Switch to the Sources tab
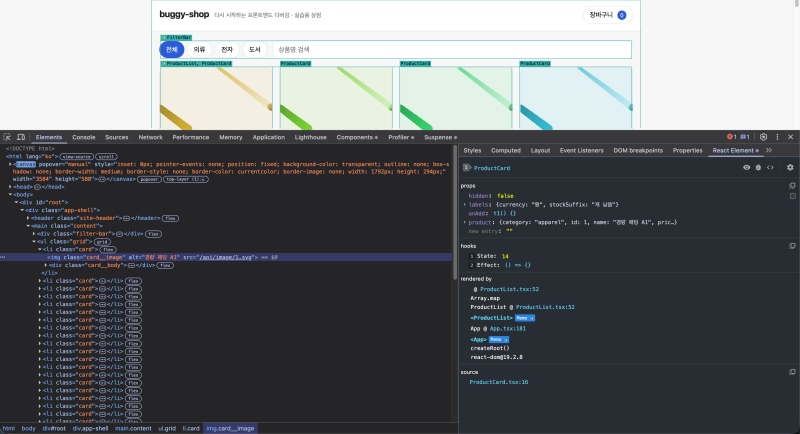Screen dimensions: 800x434 tap(117, 137)
